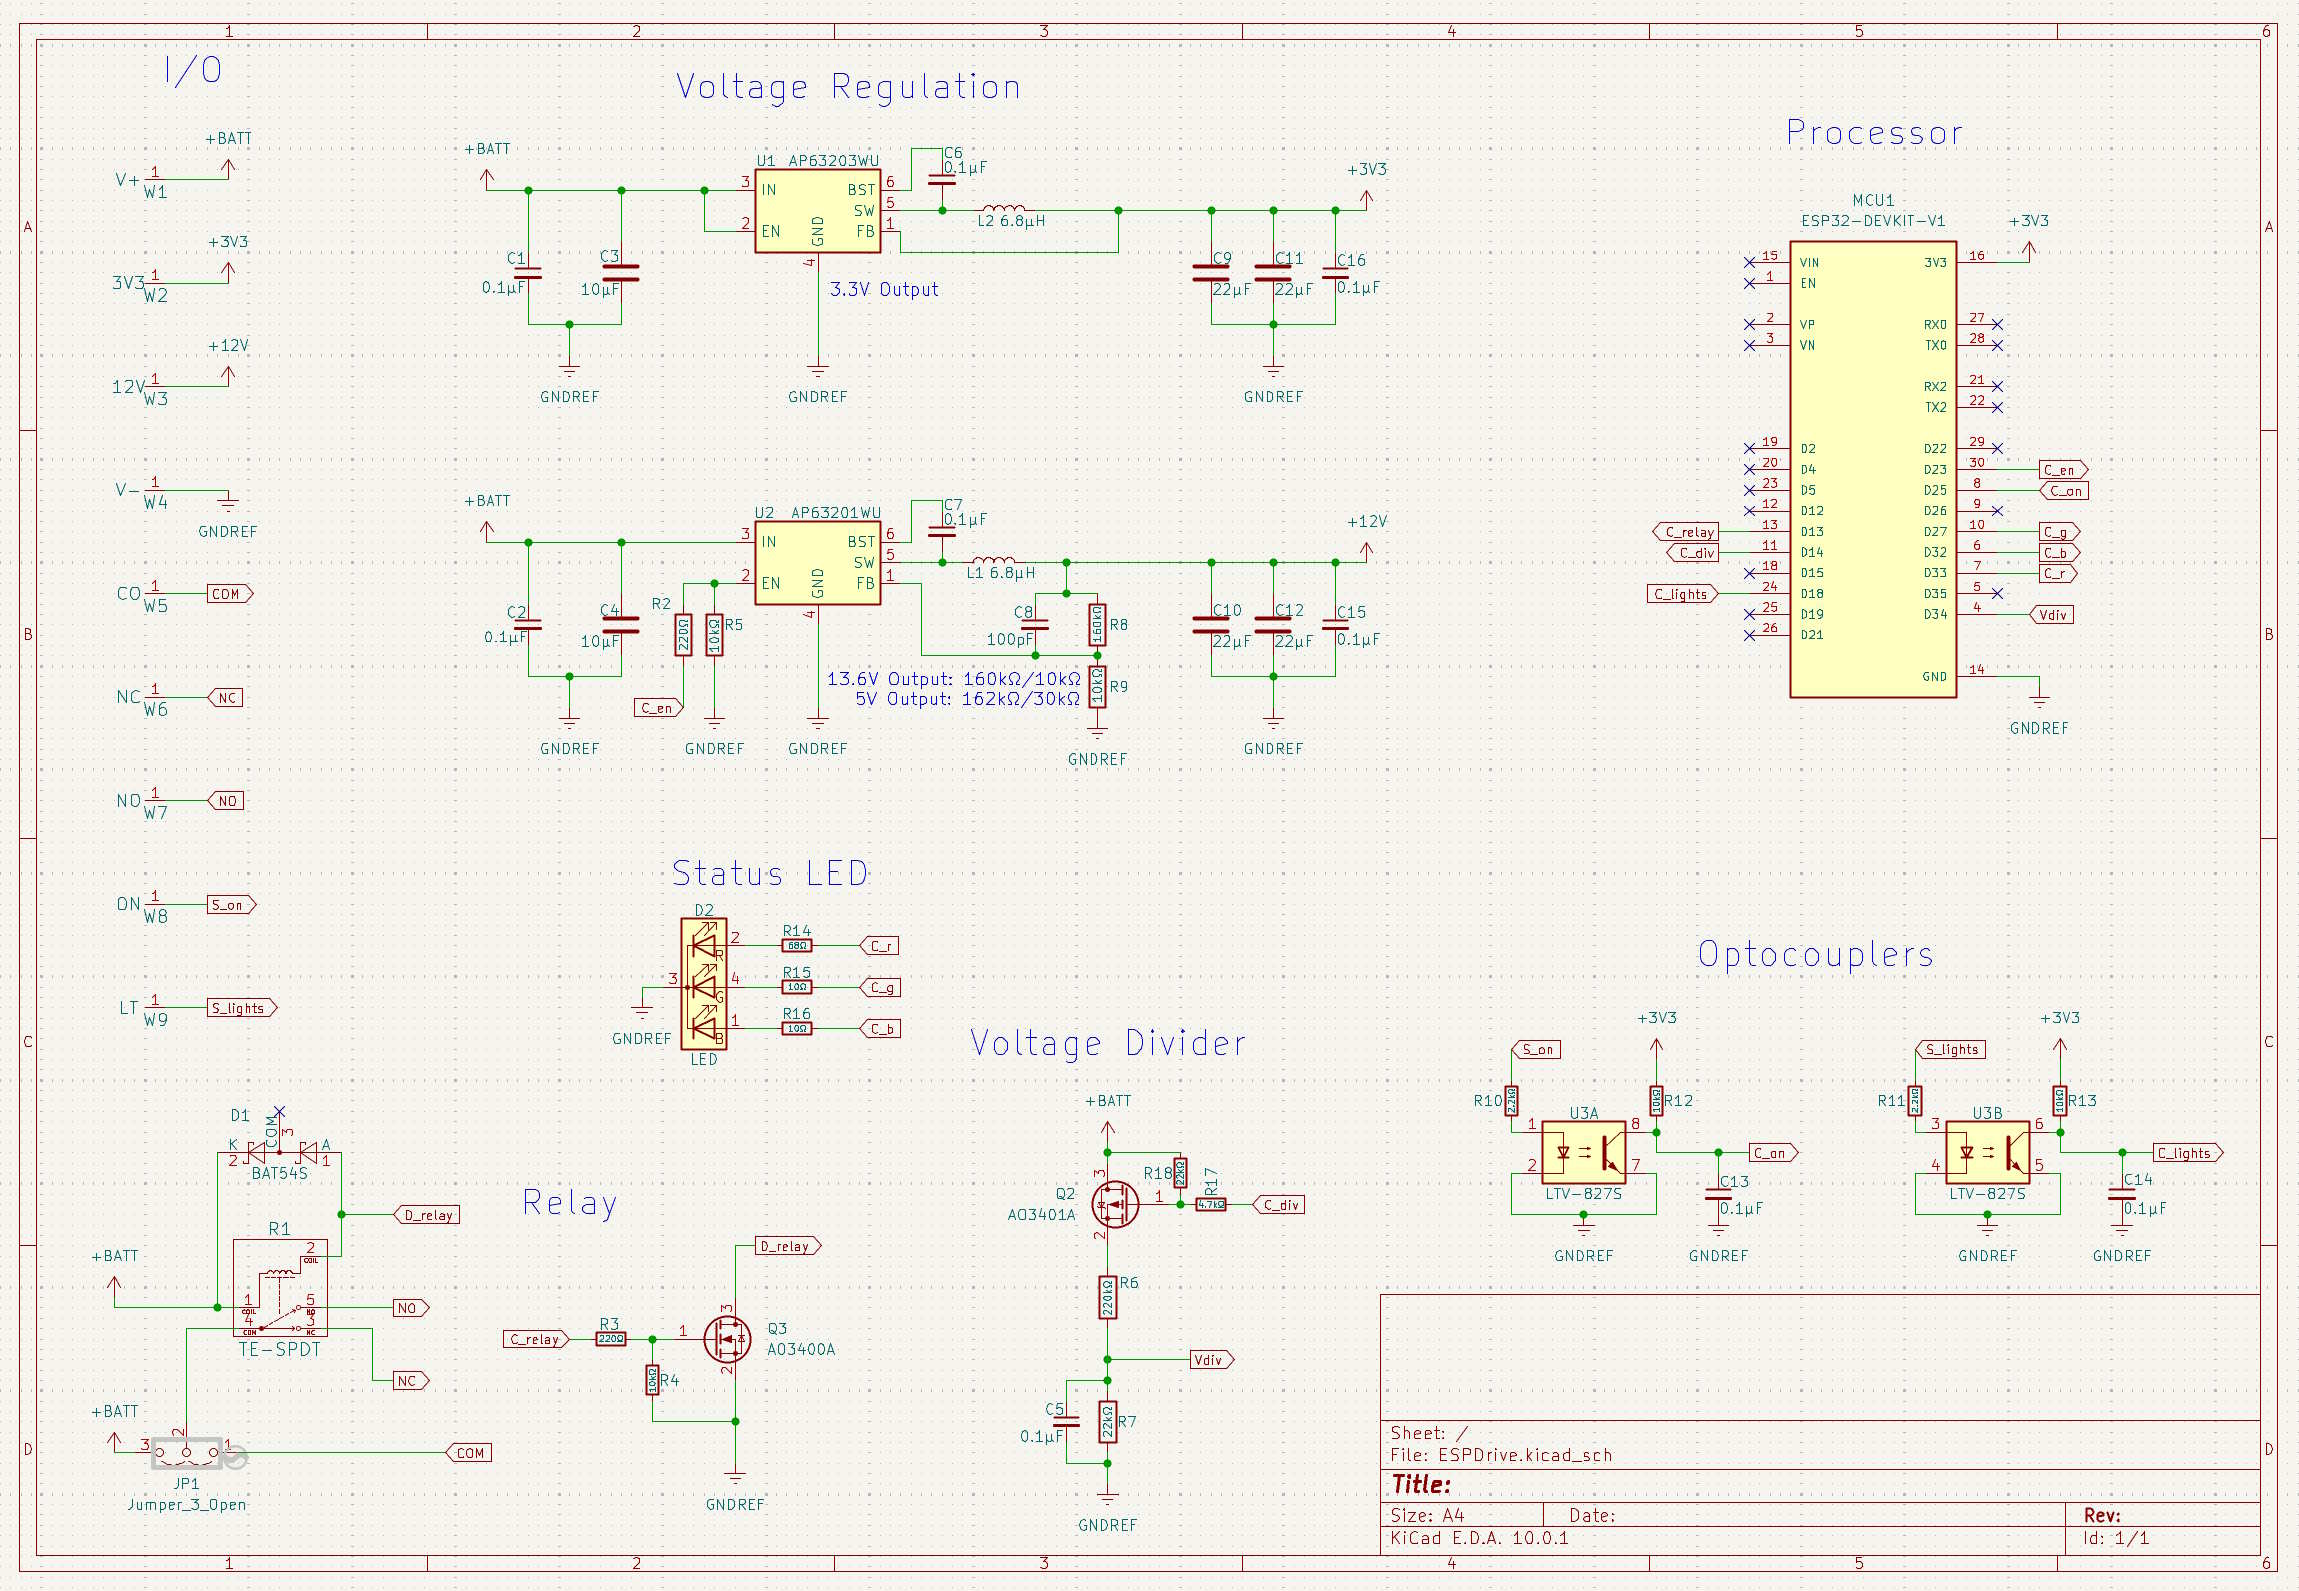
Task: Select resistor R8 160kΩ
Action: (x=1097, y=625)
